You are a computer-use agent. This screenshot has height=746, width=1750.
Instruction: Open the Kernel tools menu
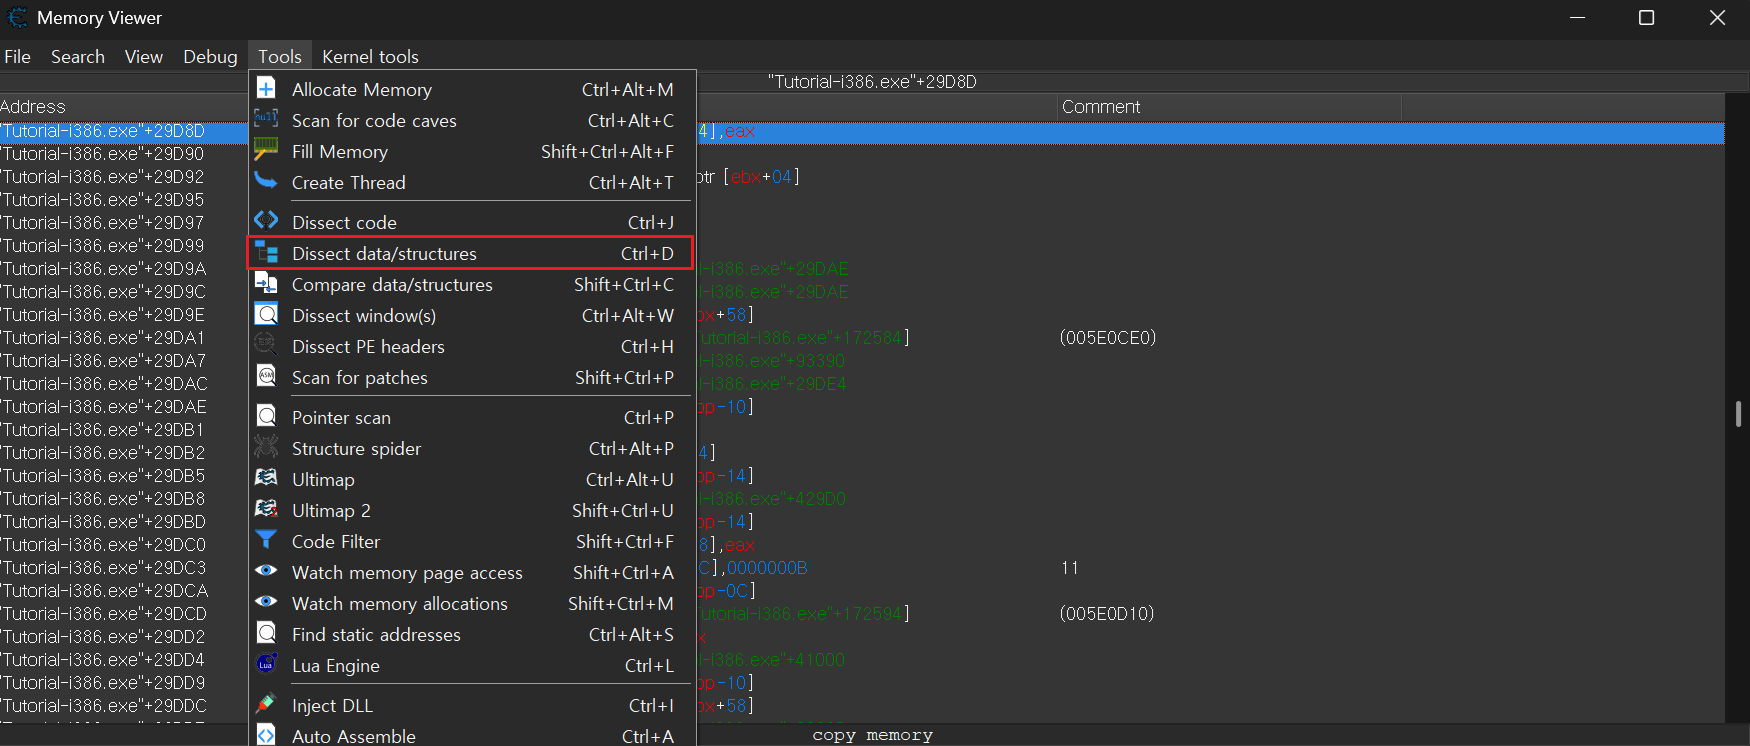pyautogui.click(x=370, y=57)
